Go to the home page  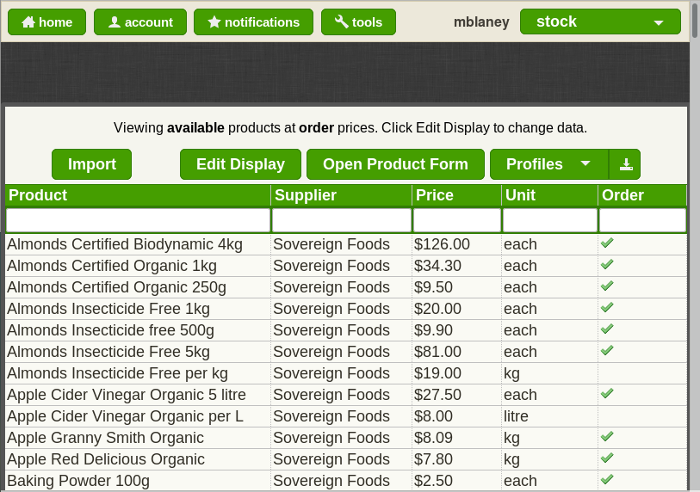point(47,22)
